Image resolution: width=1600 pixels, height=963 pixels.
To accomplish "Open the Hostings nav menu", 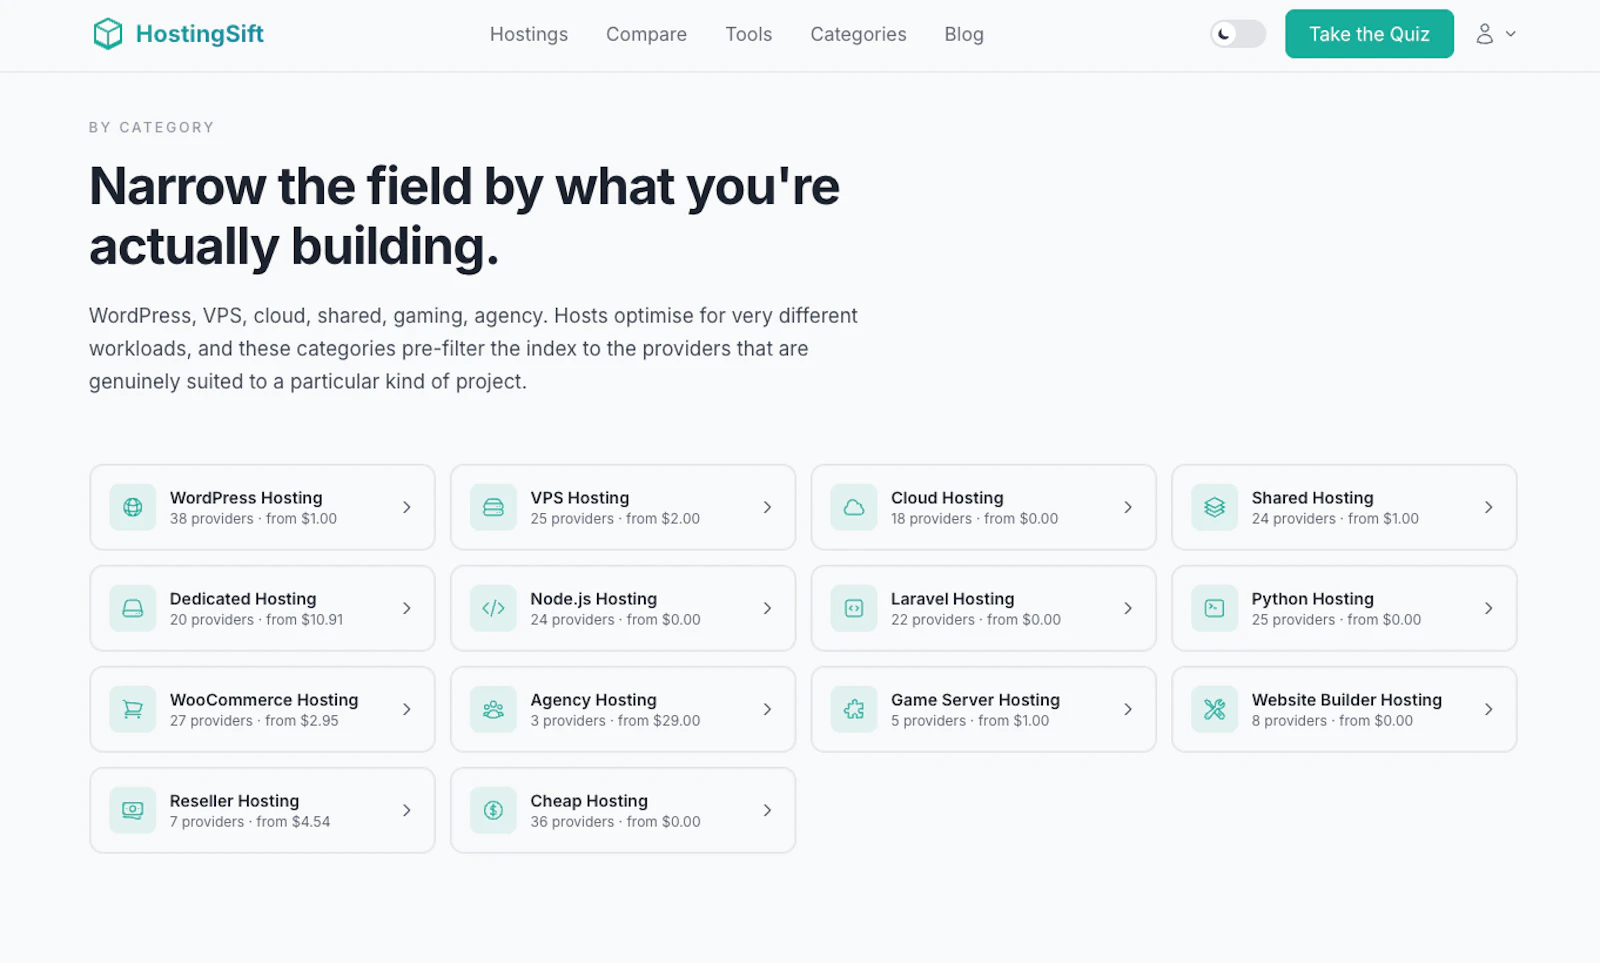I will (529, 34).
